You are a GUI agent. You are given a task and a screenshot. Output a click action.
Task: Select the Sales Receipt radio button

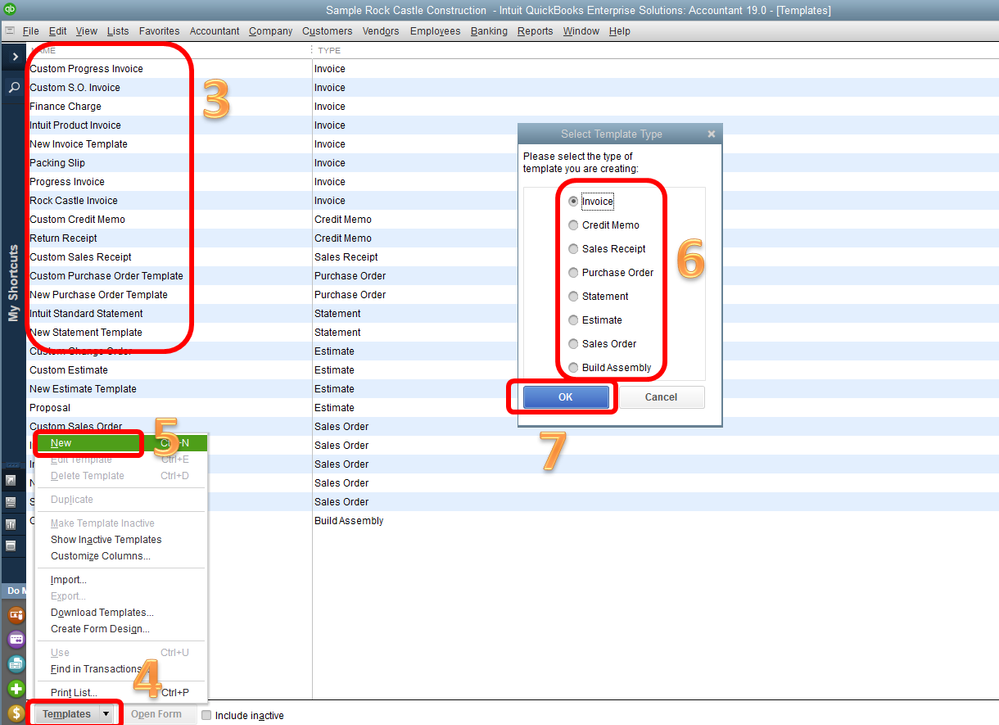point(573,248)
